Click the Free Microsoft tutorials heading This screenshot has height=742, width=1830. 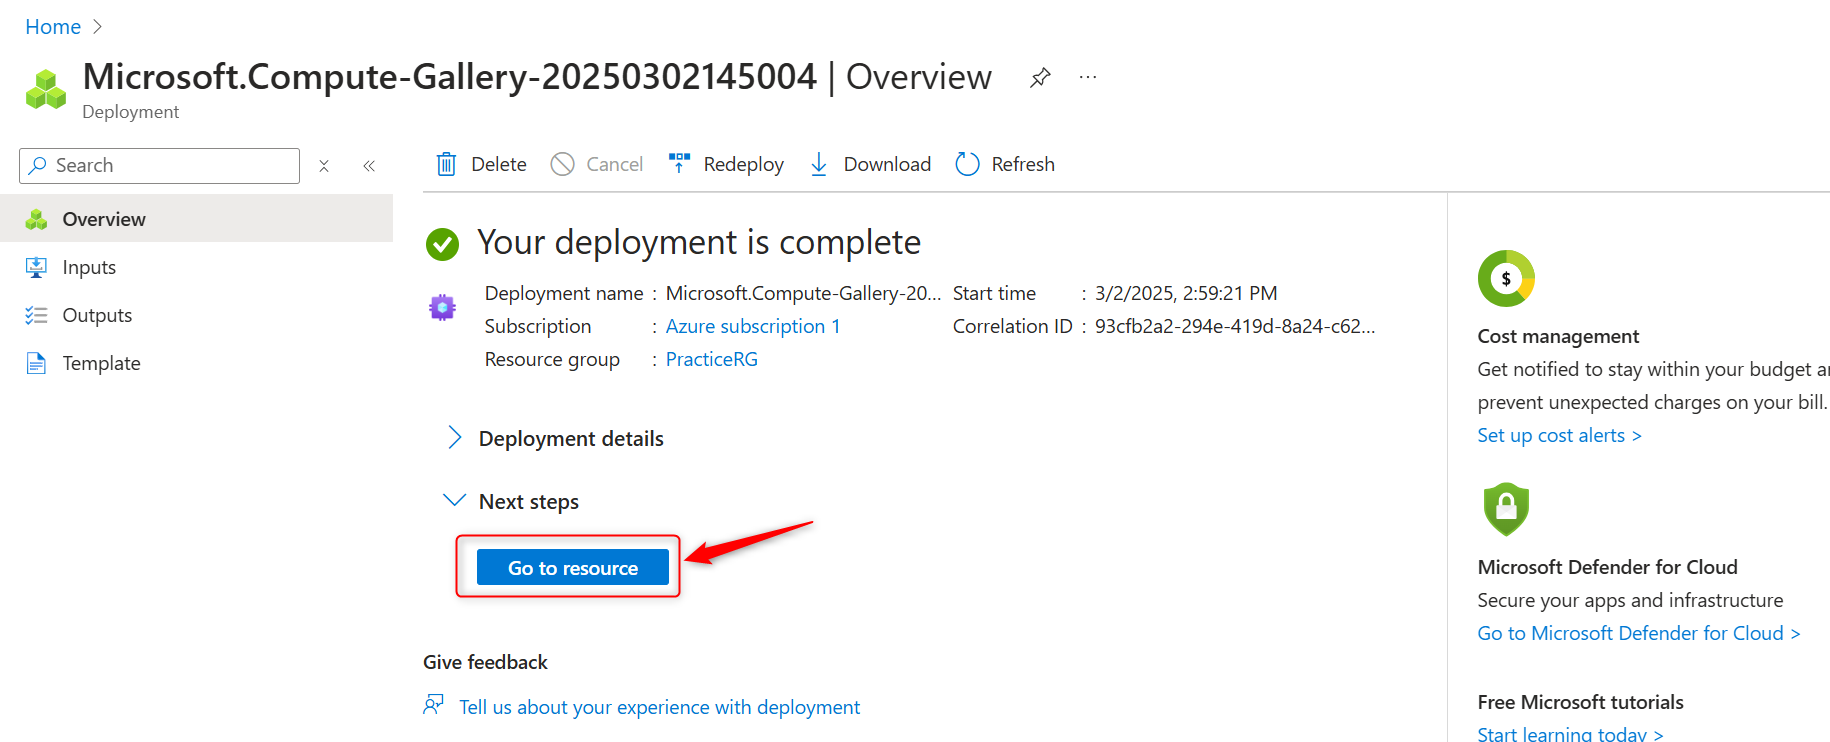pyautogui.click(x=1580, y=702)
